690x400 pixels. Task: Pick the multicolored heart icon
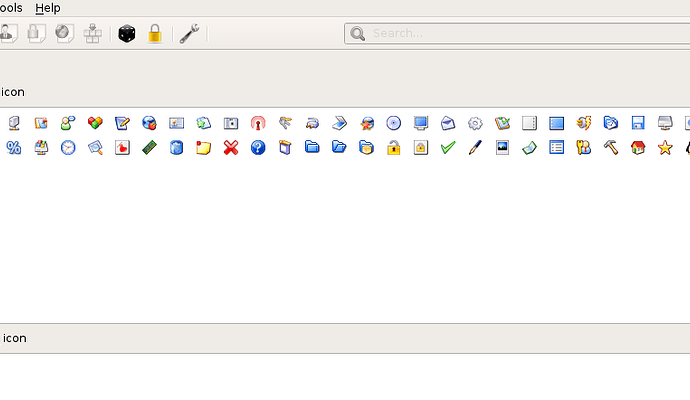click(x=95, y=123)
